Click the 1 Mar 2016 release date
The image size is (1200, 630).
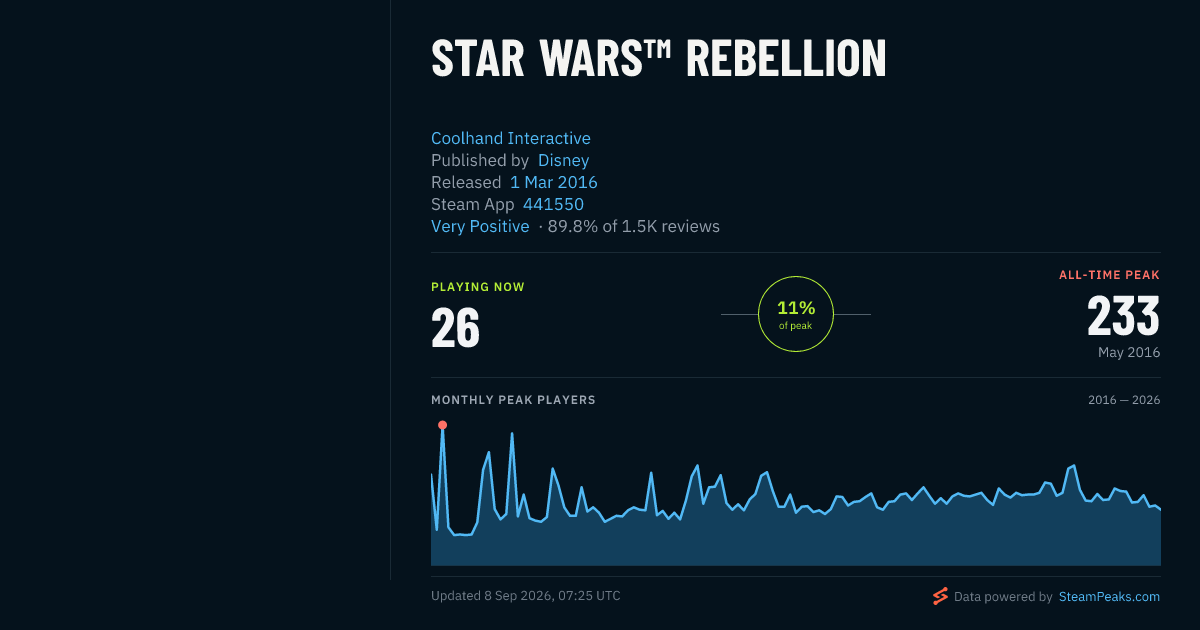[x=554, y=182]
